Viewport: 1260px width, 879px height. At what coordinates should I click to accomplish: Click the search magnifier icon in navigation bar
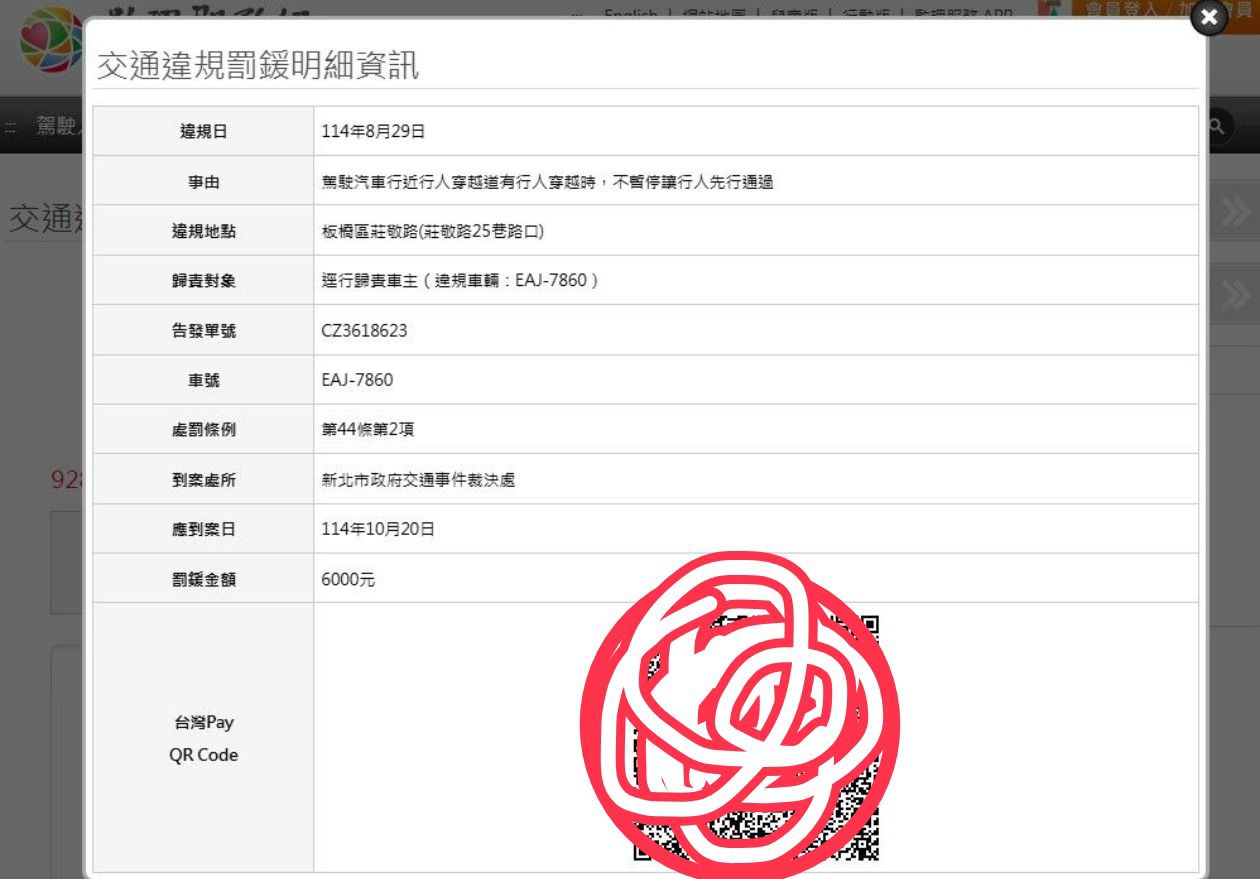[x=1217, y=126]
